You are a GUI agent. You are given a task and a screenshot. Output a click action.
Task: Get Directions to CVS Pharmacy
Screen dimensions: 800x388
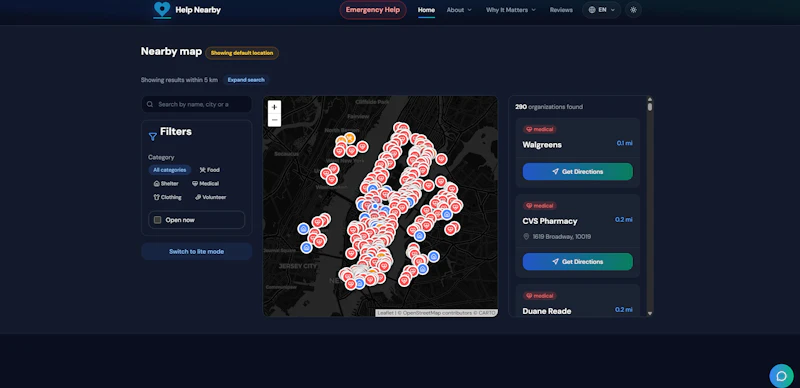[x=578, y=261]
